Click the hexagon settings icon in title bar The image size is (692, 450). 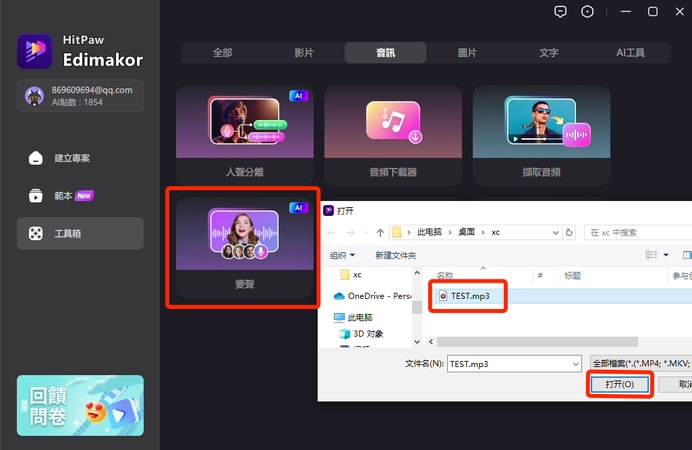point(587,11)
